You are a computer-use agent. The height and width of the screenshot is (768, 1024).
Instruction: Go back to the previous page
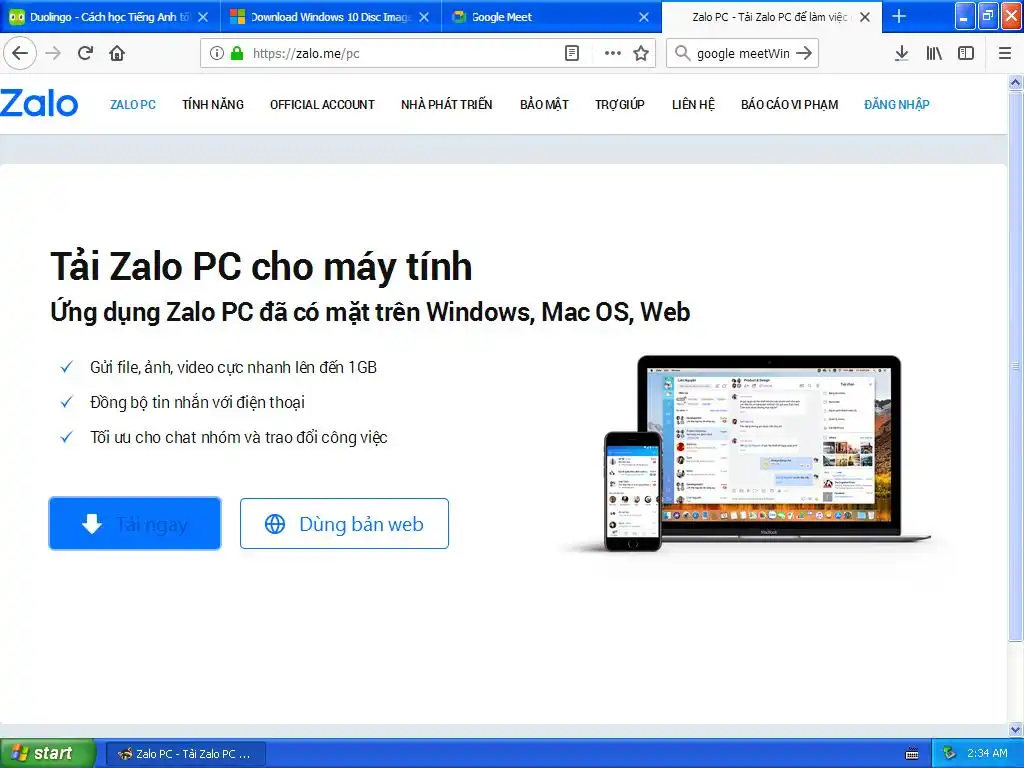pos(20,53)
